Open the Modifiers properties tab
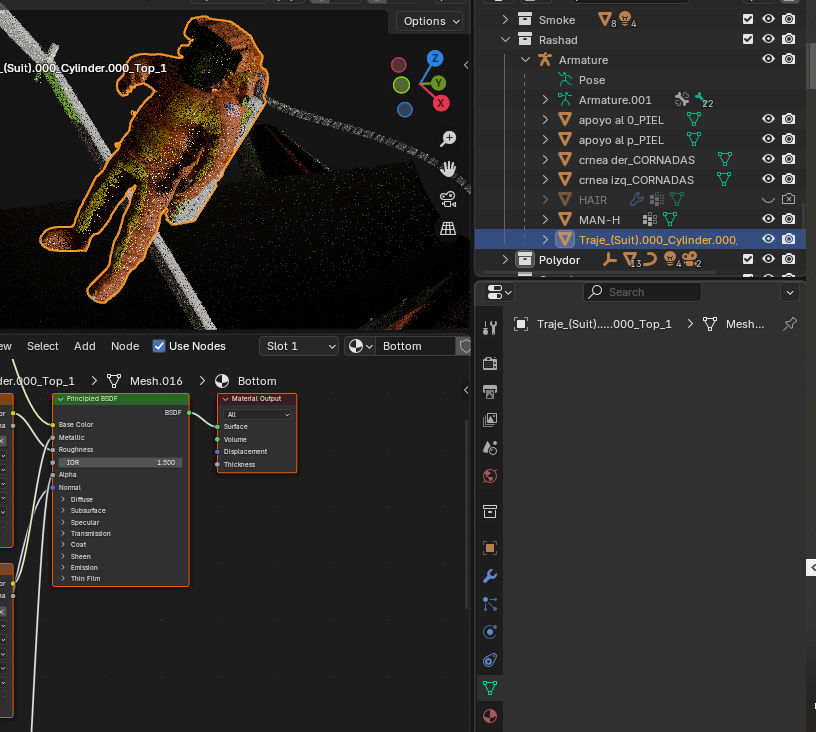Image resolution: width=816 pixels, height=732 pixels. point(490,576)
